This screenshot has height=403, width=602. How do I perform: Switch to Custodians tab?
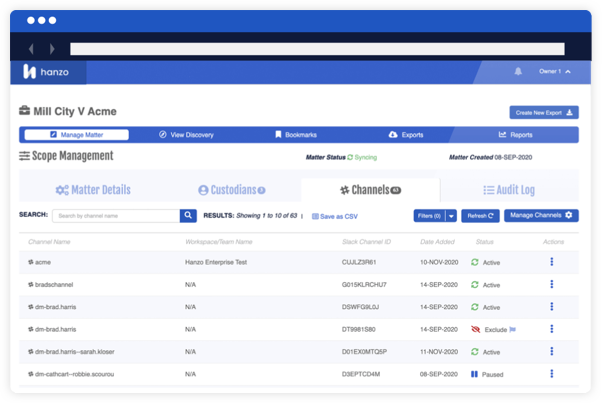pyautogui.click(x=232, y=190)
